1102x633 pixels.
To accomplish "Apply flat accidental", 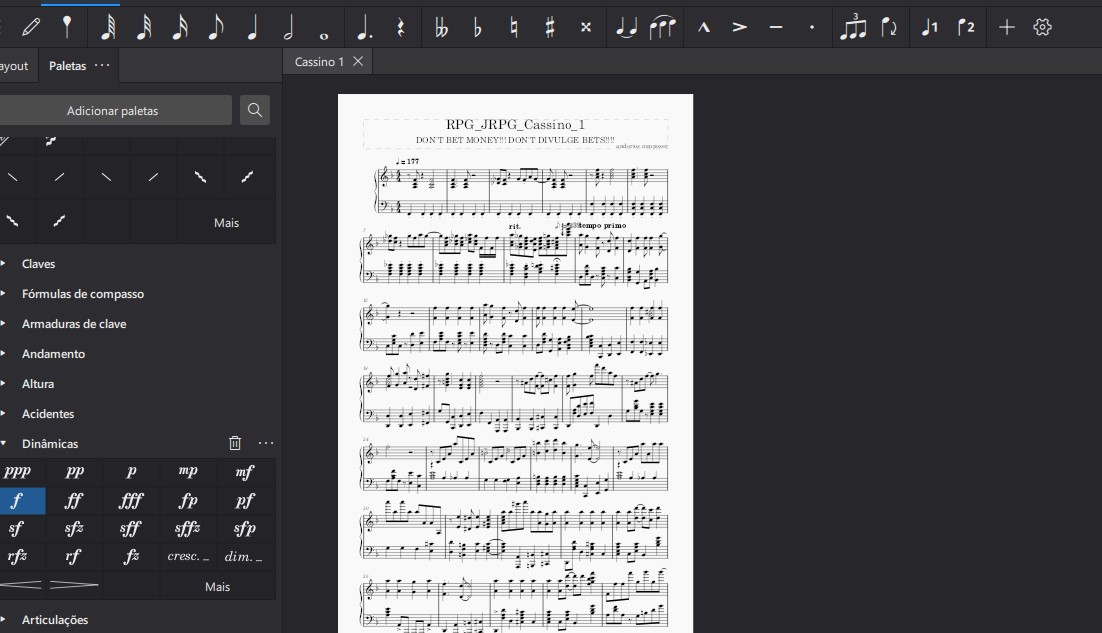I will (477, 27).
